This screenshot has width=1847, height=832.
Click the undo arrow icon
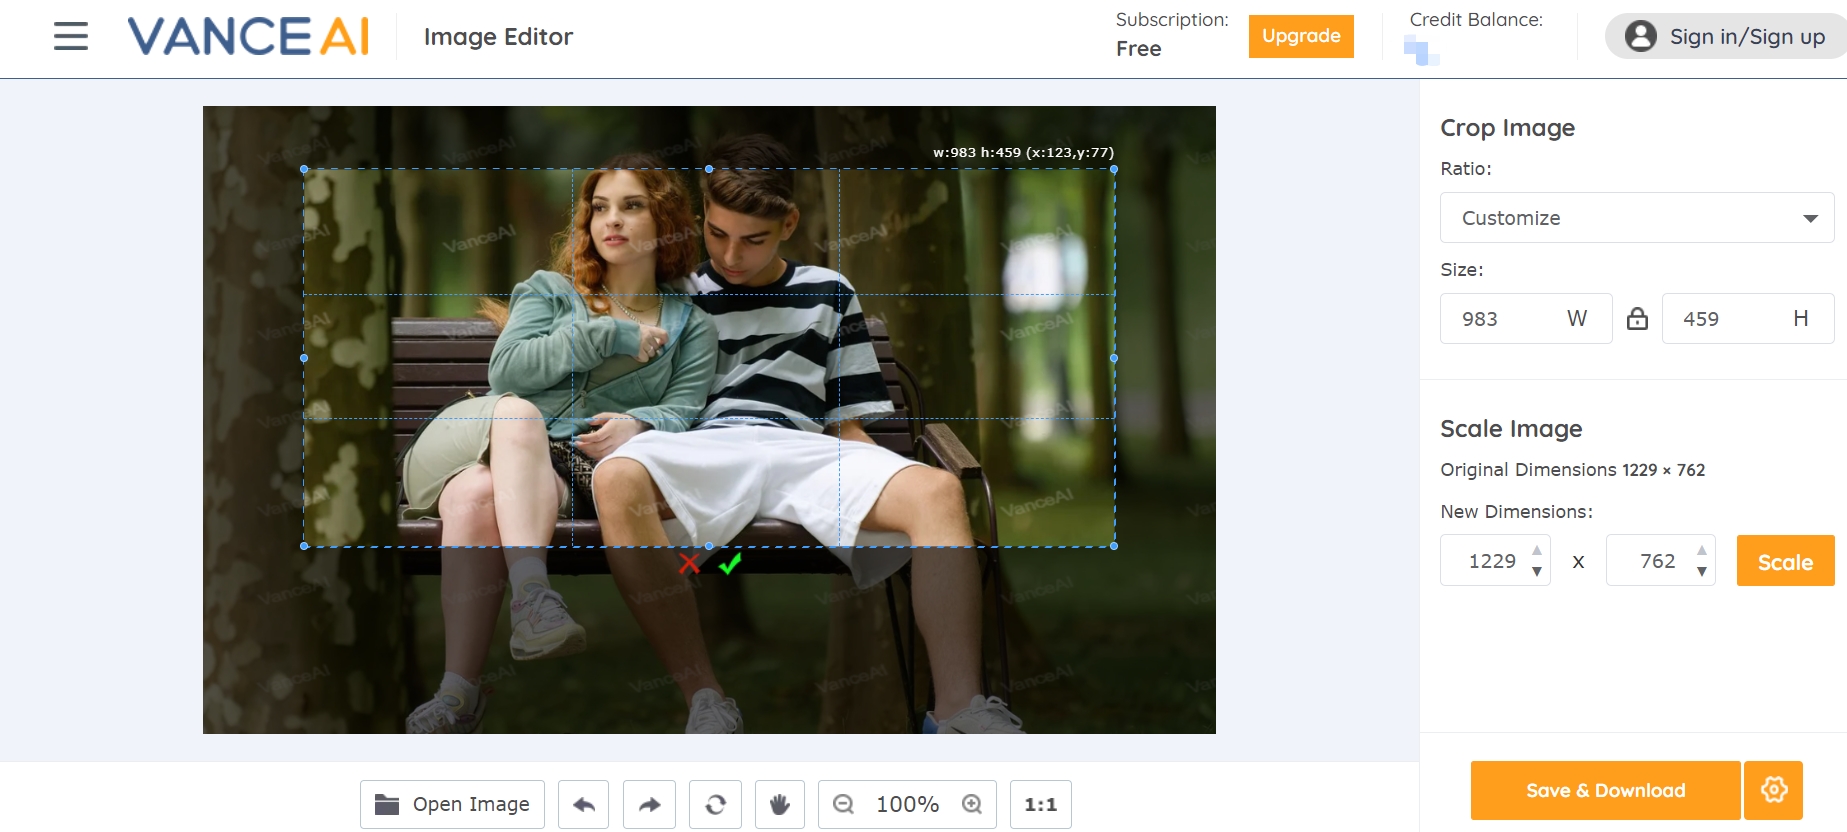[x=584, y=805]
